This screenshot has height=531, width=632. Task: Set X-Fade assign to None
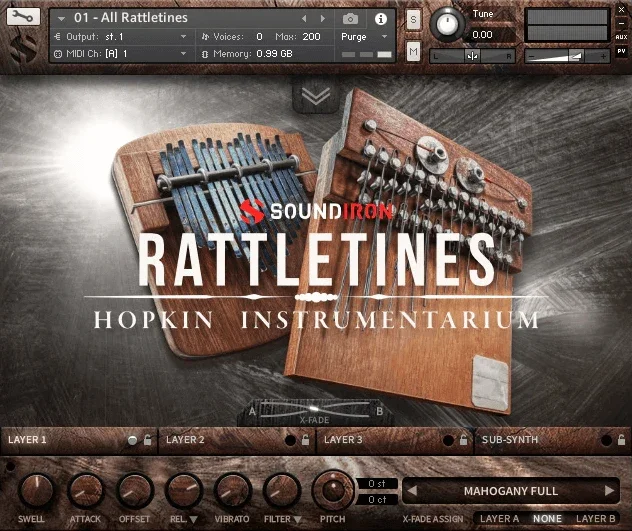tap(547, 519)
